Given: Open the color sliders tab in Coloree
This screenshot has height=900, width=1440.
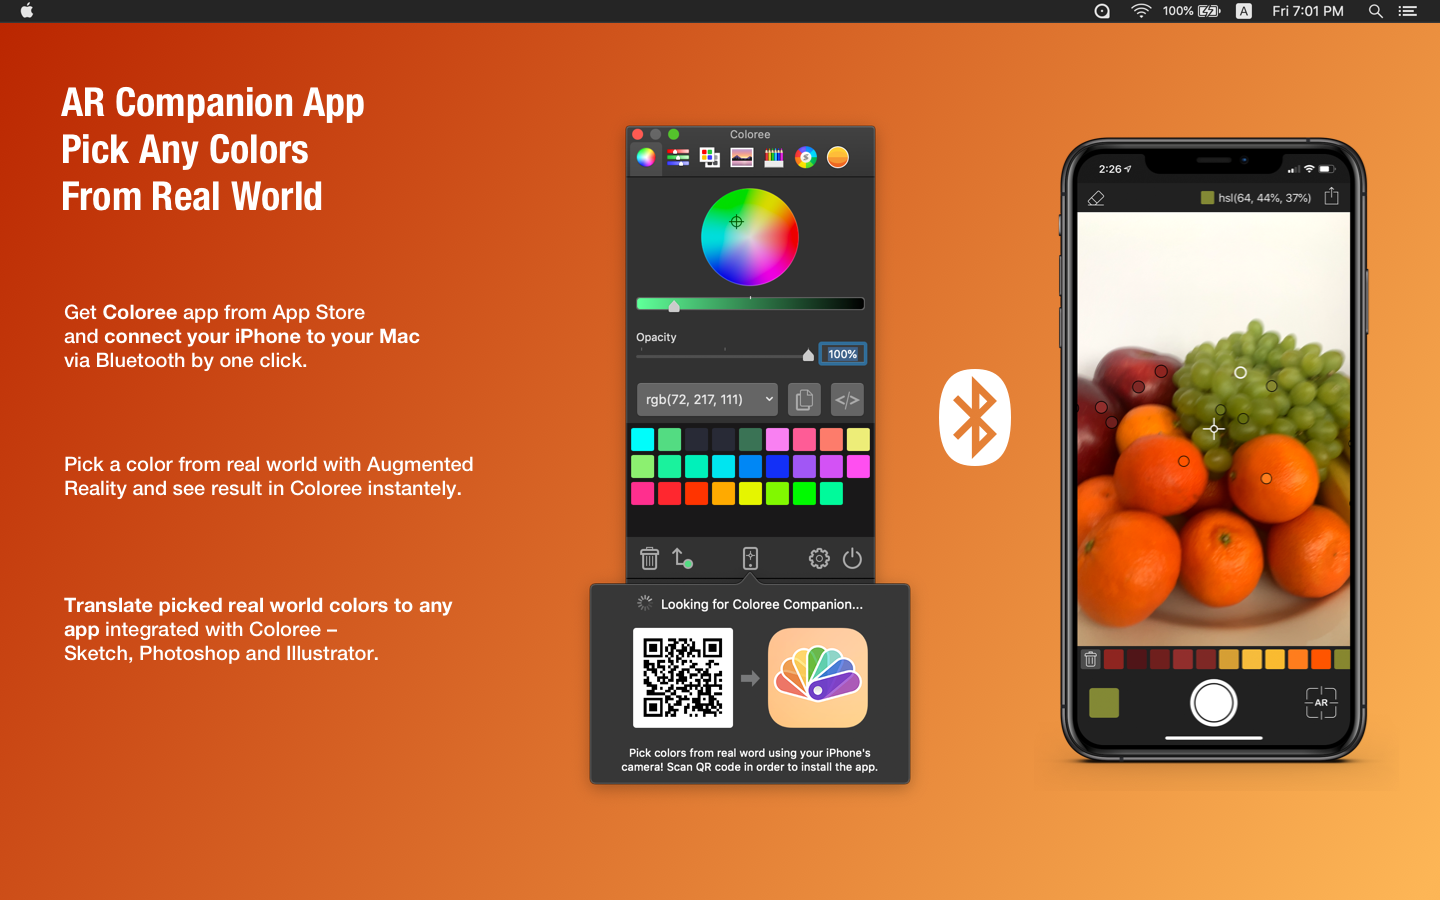Looking at the screenshot, I should 678,157.
